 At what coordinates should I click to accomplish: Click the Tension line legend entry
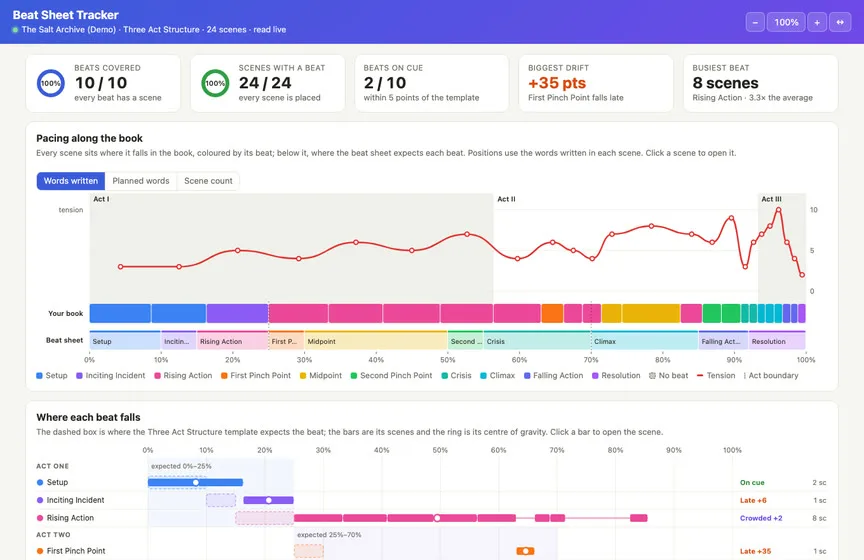point(716,375)
